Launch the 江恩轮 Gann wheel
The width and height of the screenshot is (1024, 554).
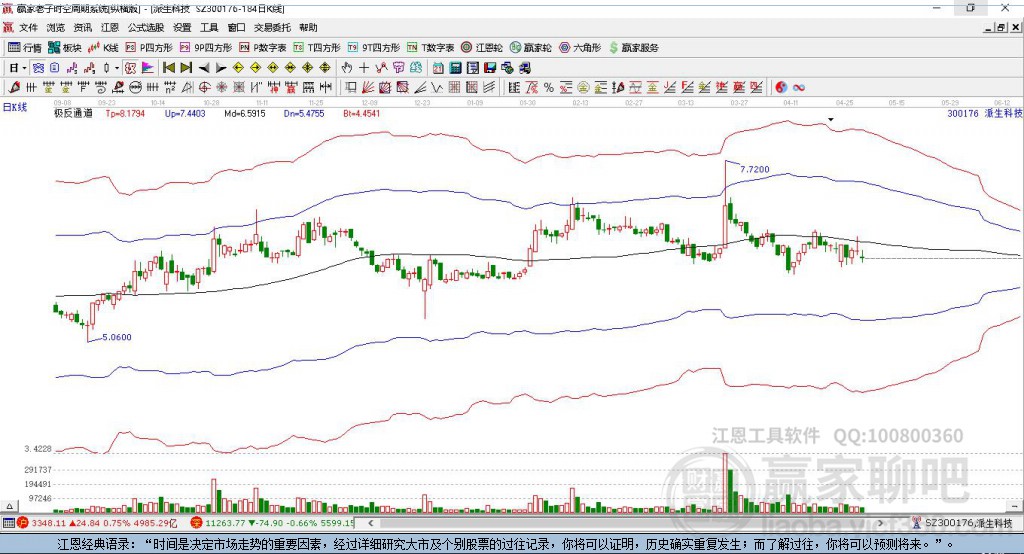482,48
